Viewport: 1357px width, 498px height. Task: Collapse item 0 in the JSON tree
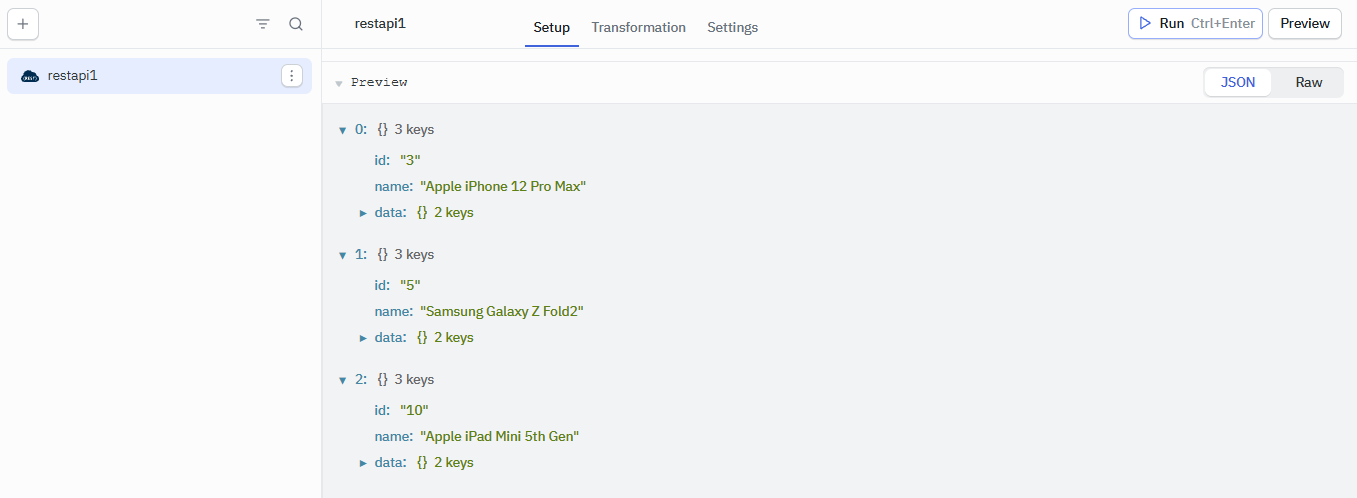pyautogui.click(x=342, y=130)
